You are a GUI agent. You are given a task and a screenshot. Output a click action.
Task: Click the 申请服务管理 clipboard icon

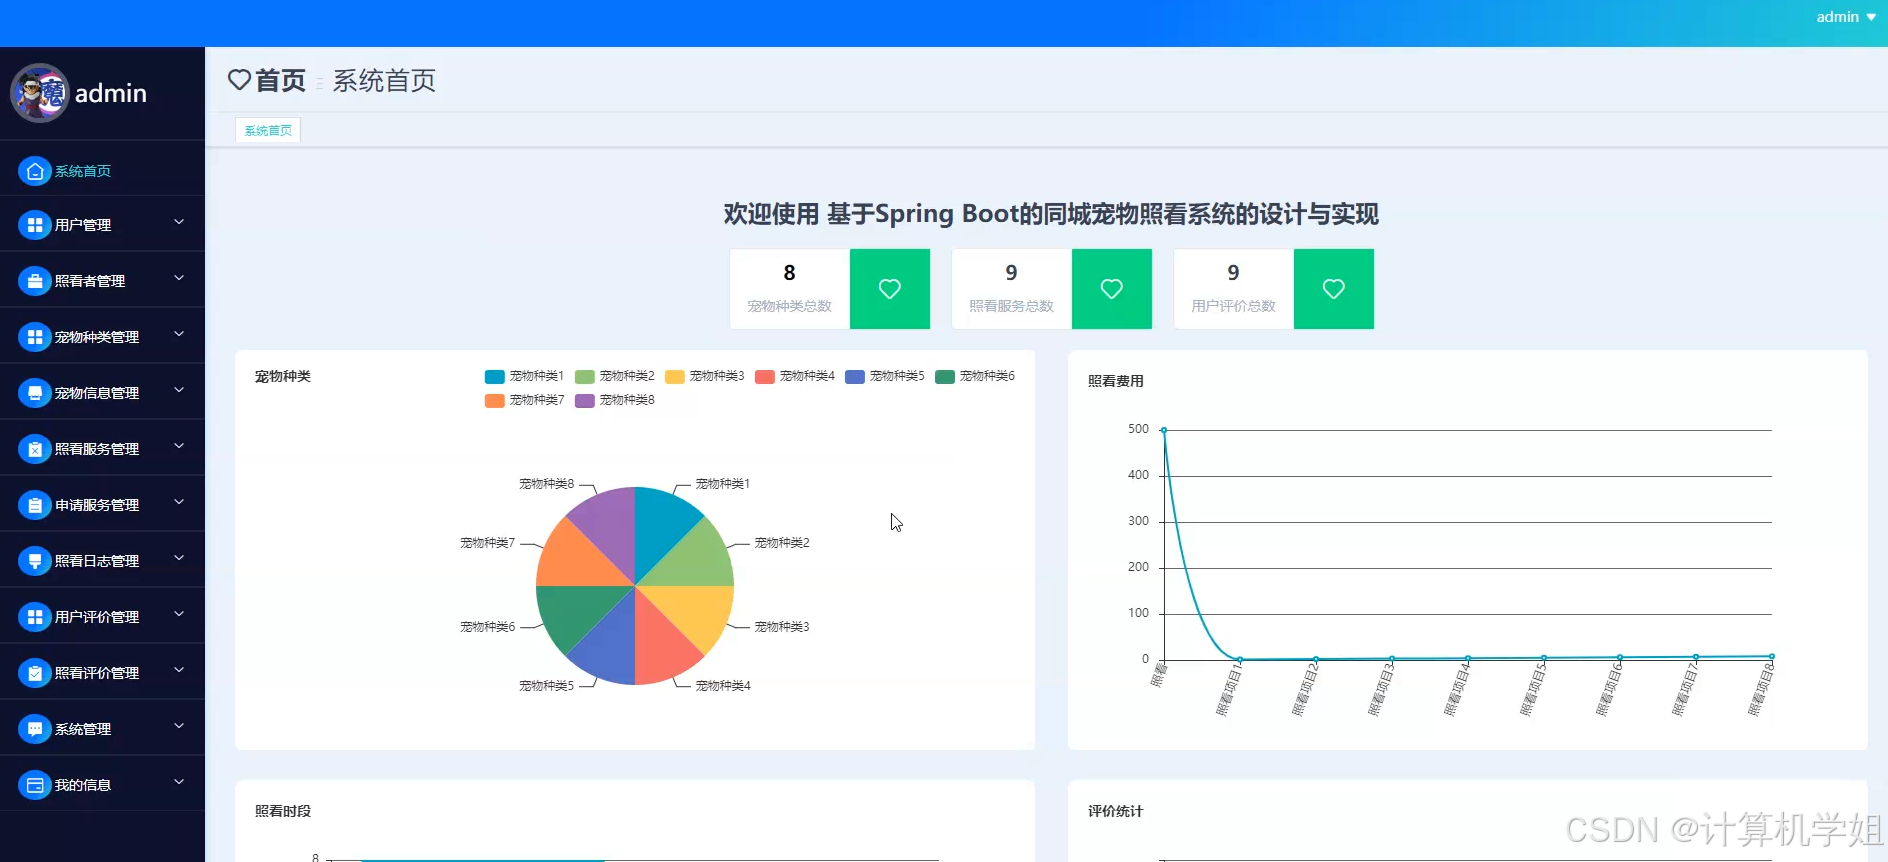coord(35,505)
